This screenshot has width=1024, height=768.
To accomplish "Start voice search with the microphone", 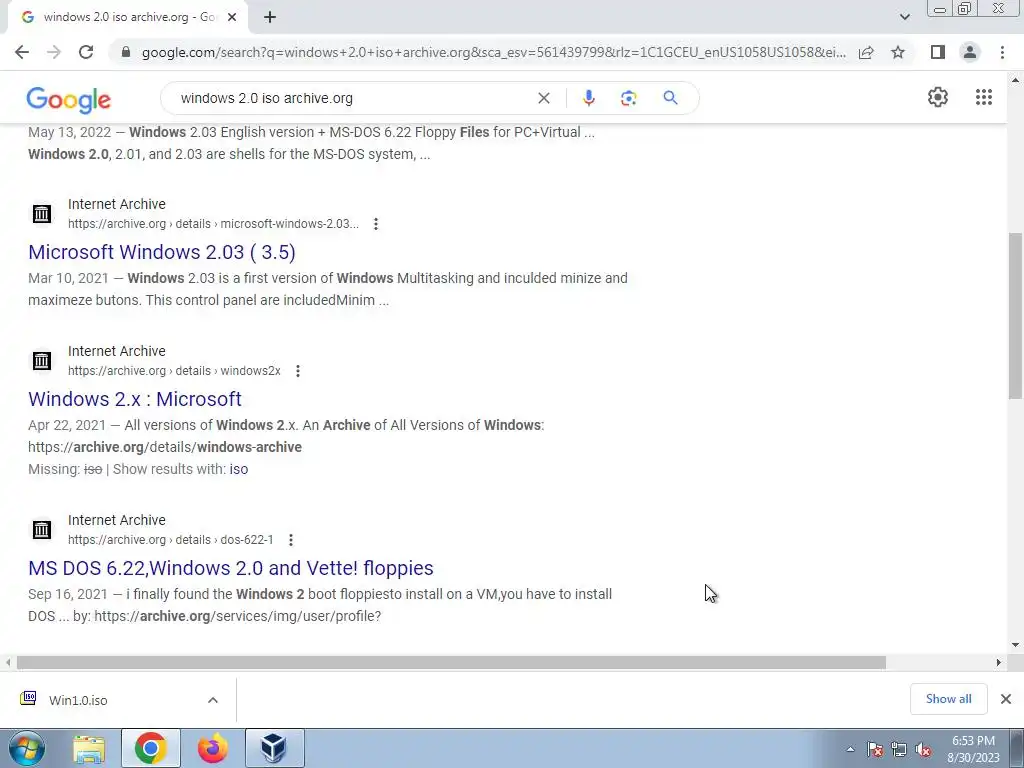I will coord(588,98).
